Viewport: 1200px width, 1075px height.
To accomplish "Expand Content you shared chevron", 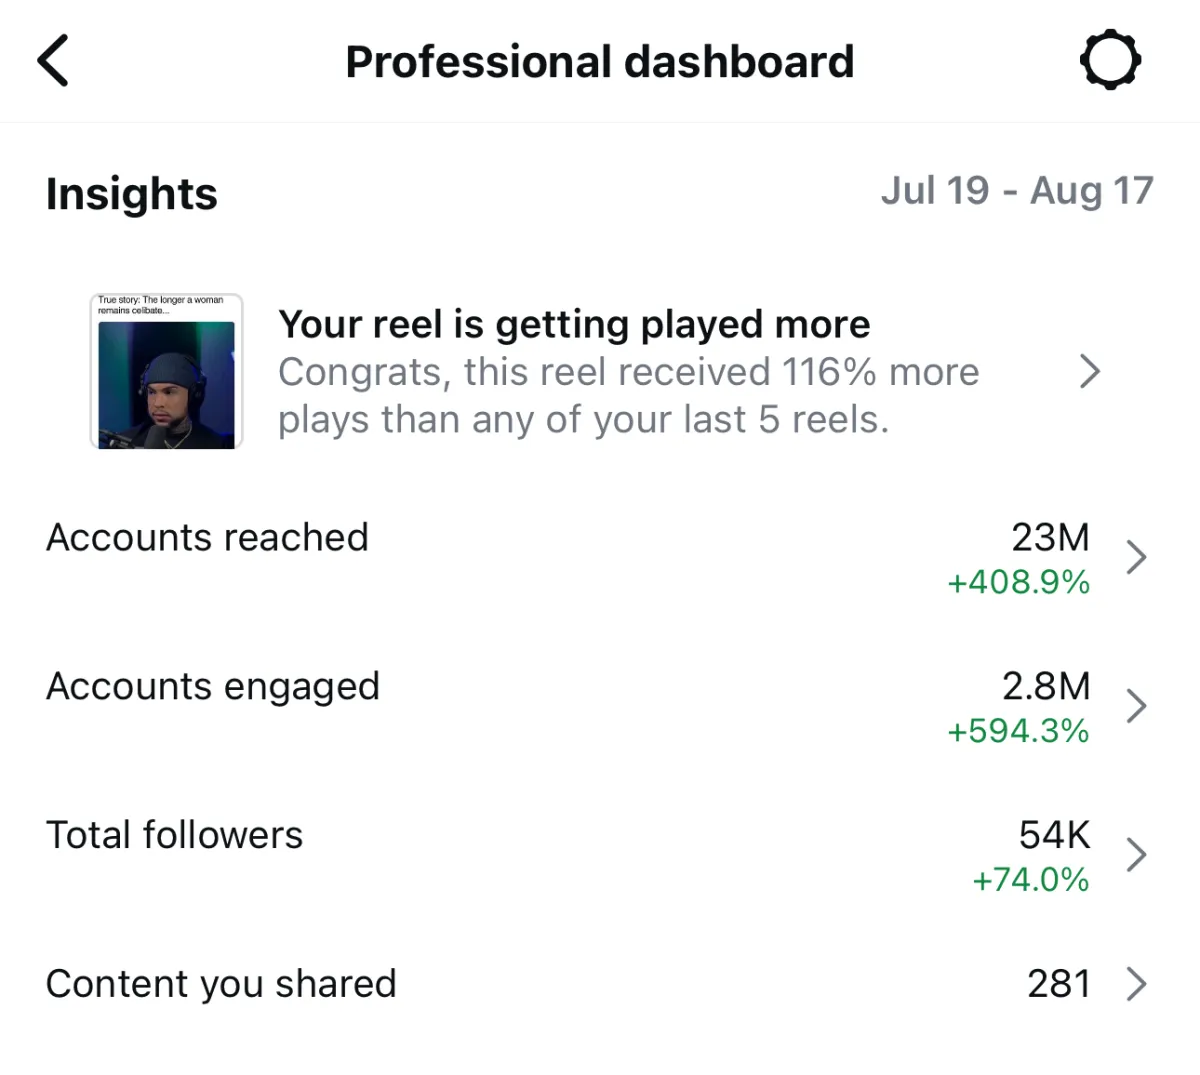I will 1136,984.
